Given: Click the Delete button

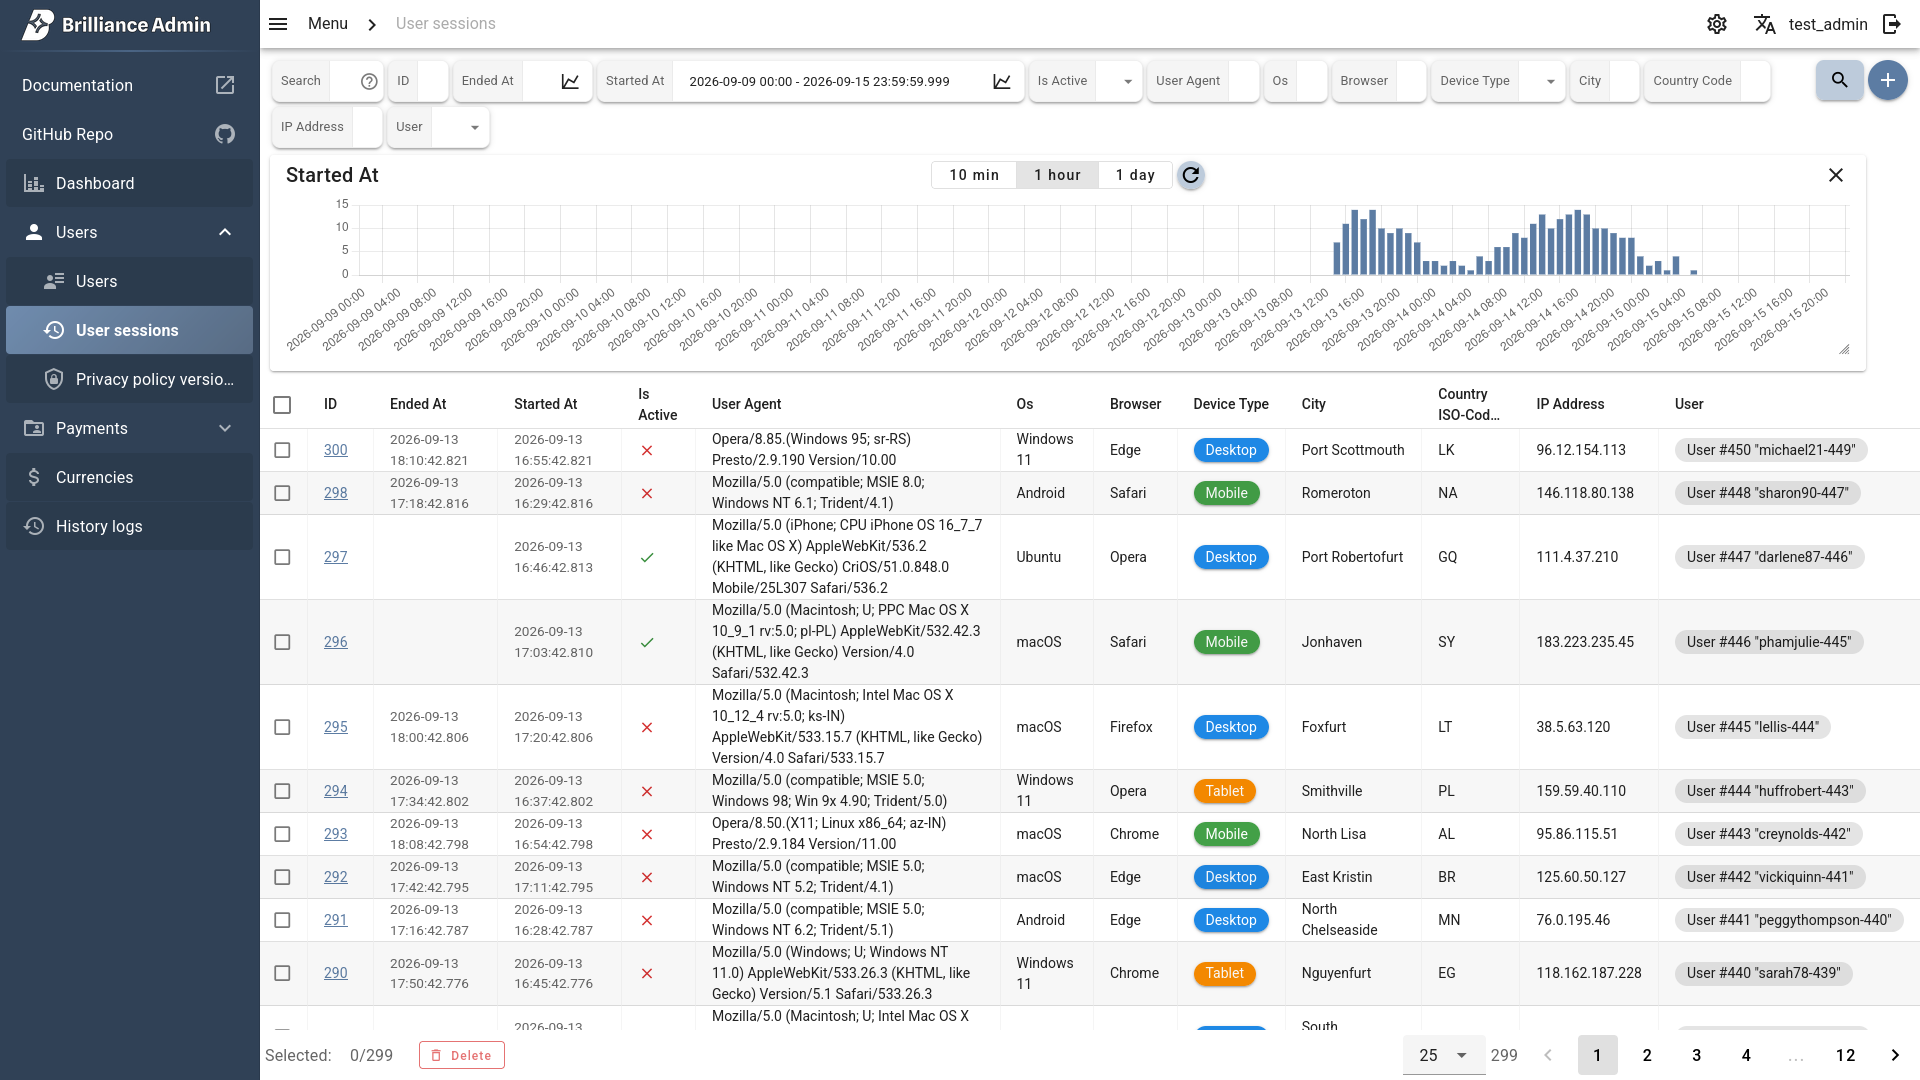Looking at the screenshot, I should pyautogui.click(x=462, y=1055).
